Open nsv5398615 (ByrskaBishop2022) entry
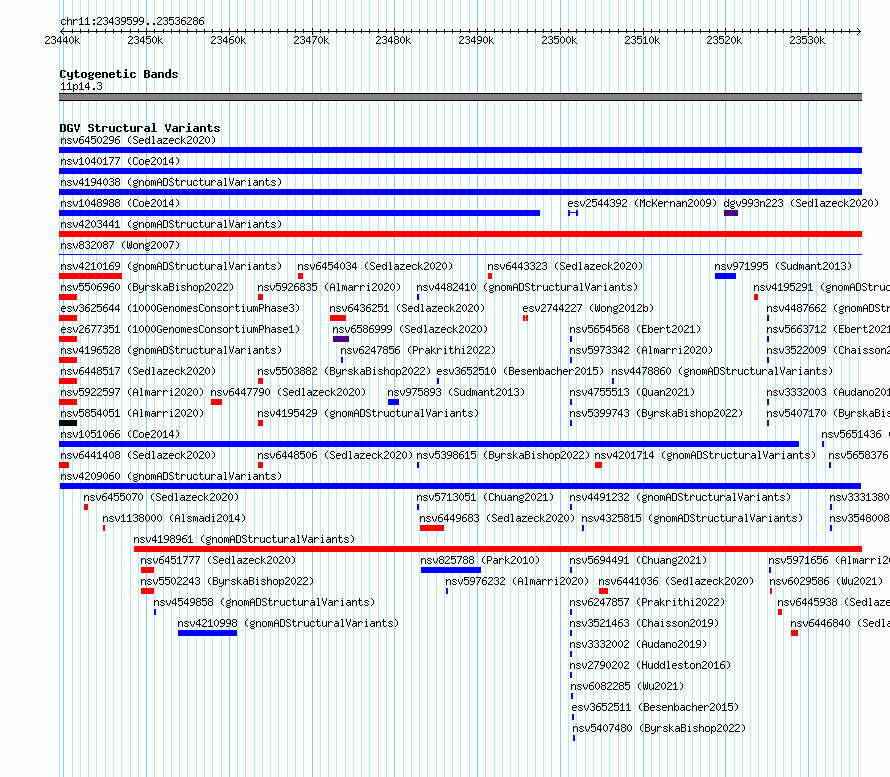The image size is (890, 777). point(503,455)
